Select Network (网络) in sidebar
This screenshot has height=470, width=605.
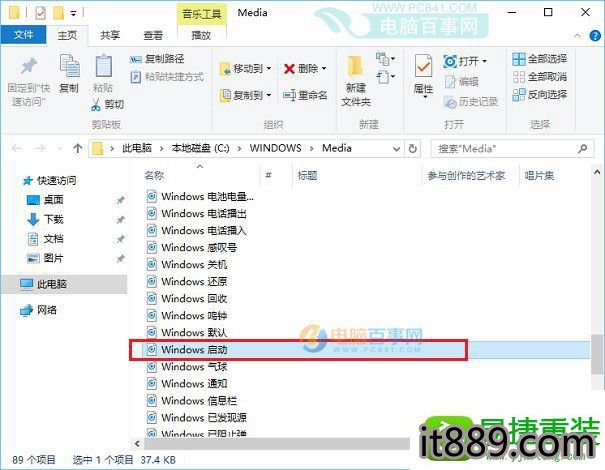pyautogui.click(x=39, y=310)
